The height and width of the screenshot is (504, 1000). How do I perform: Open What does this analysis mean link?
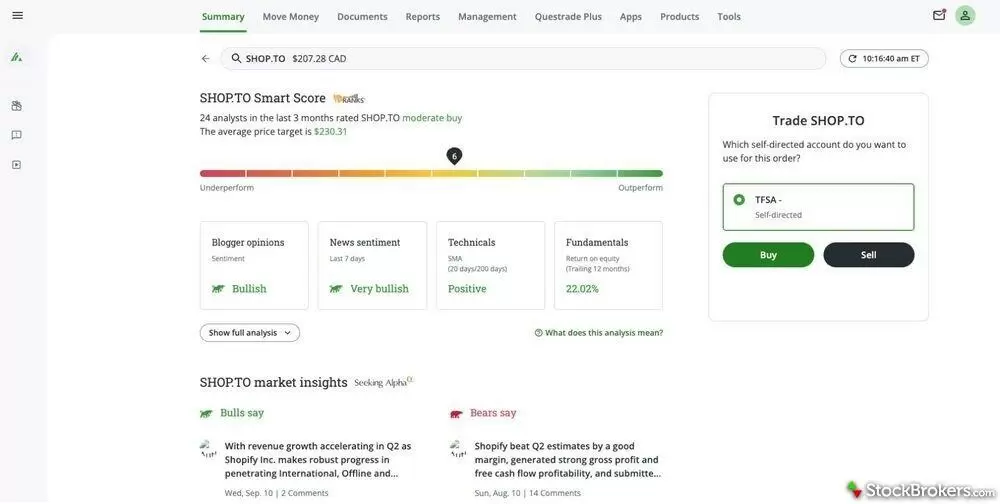click(x=603, y=333)
